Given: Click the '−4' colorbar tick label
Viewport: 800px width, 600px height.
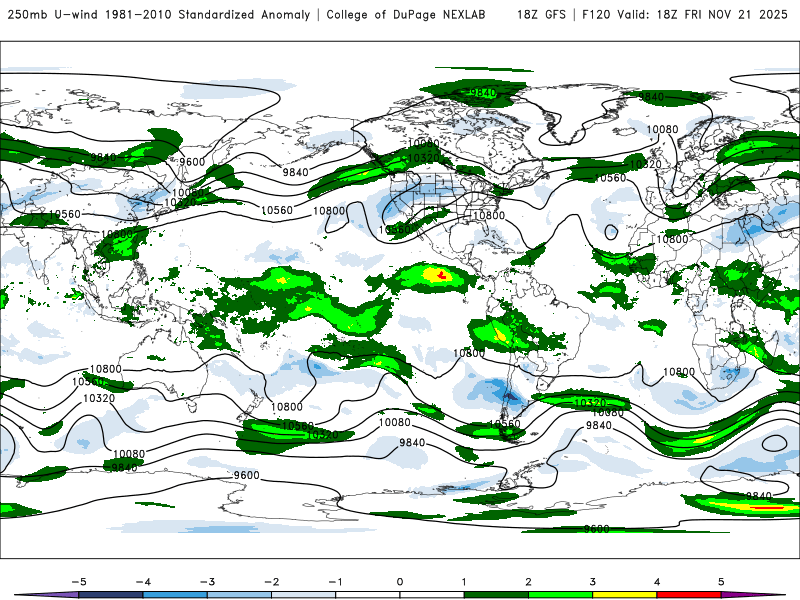Looking at the screenshot, I should (143, 582).
